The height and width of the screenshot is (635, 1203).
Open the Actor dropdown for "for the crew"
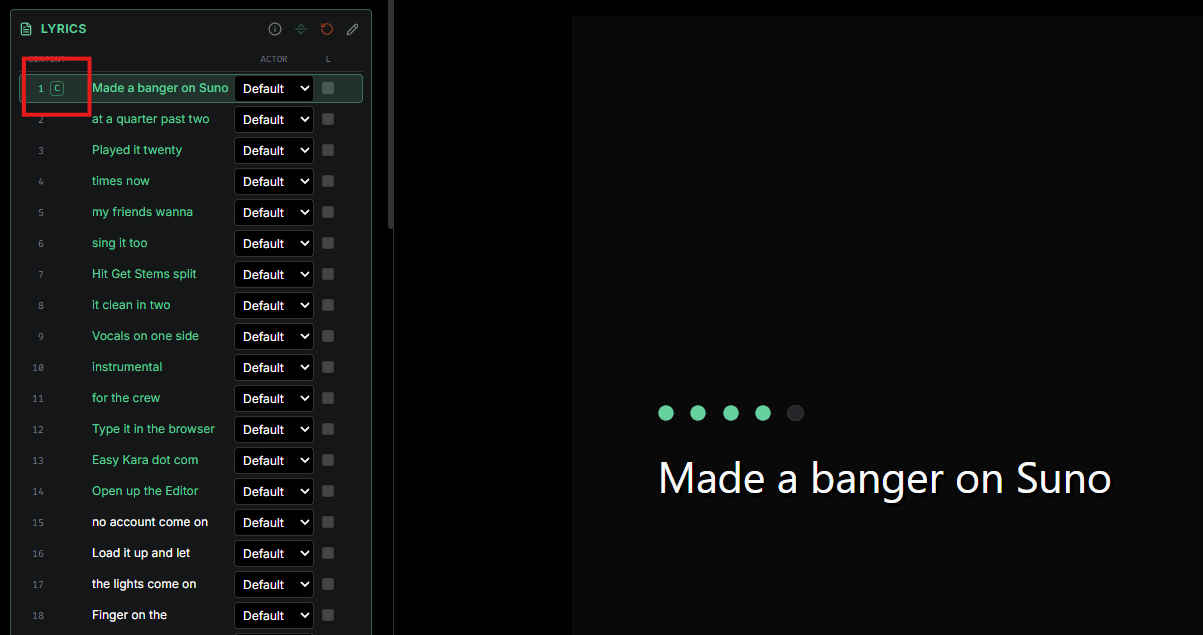(x=274, y=398)
